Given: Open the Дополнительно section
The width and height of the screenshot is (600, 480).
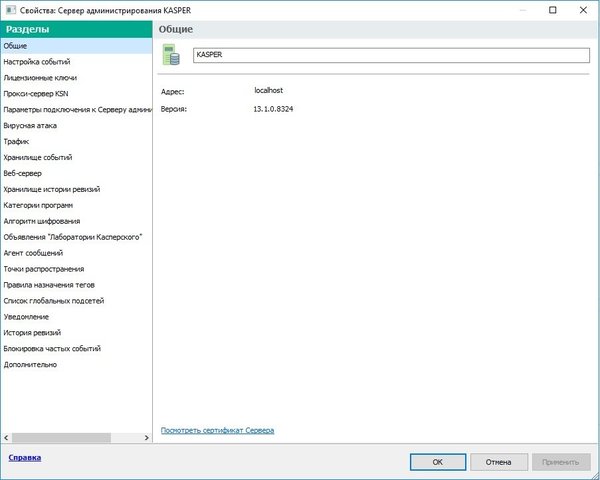Looking at the screenshot, I should [x=30, y=365].
